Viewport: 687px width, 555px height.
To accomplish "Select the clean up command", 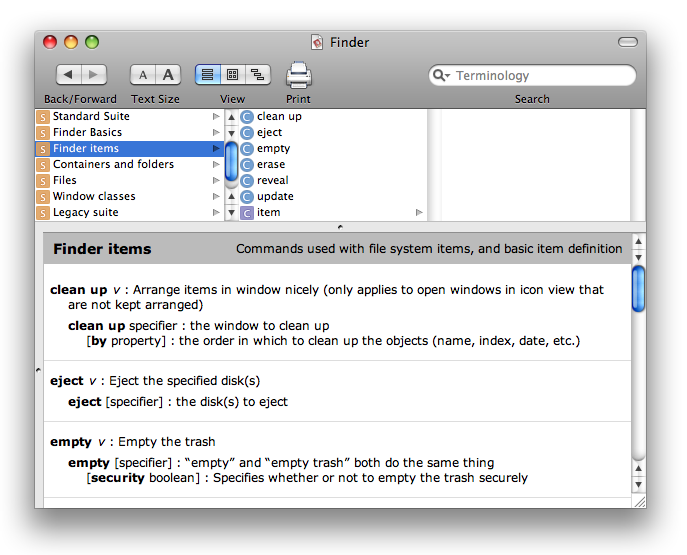I will (x=333, y=117).
